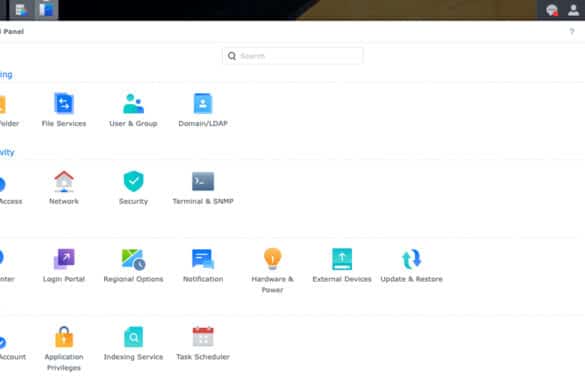585x390 pixels.
Task: Open Task Scheduler
Action: click(x=203, y=343)
